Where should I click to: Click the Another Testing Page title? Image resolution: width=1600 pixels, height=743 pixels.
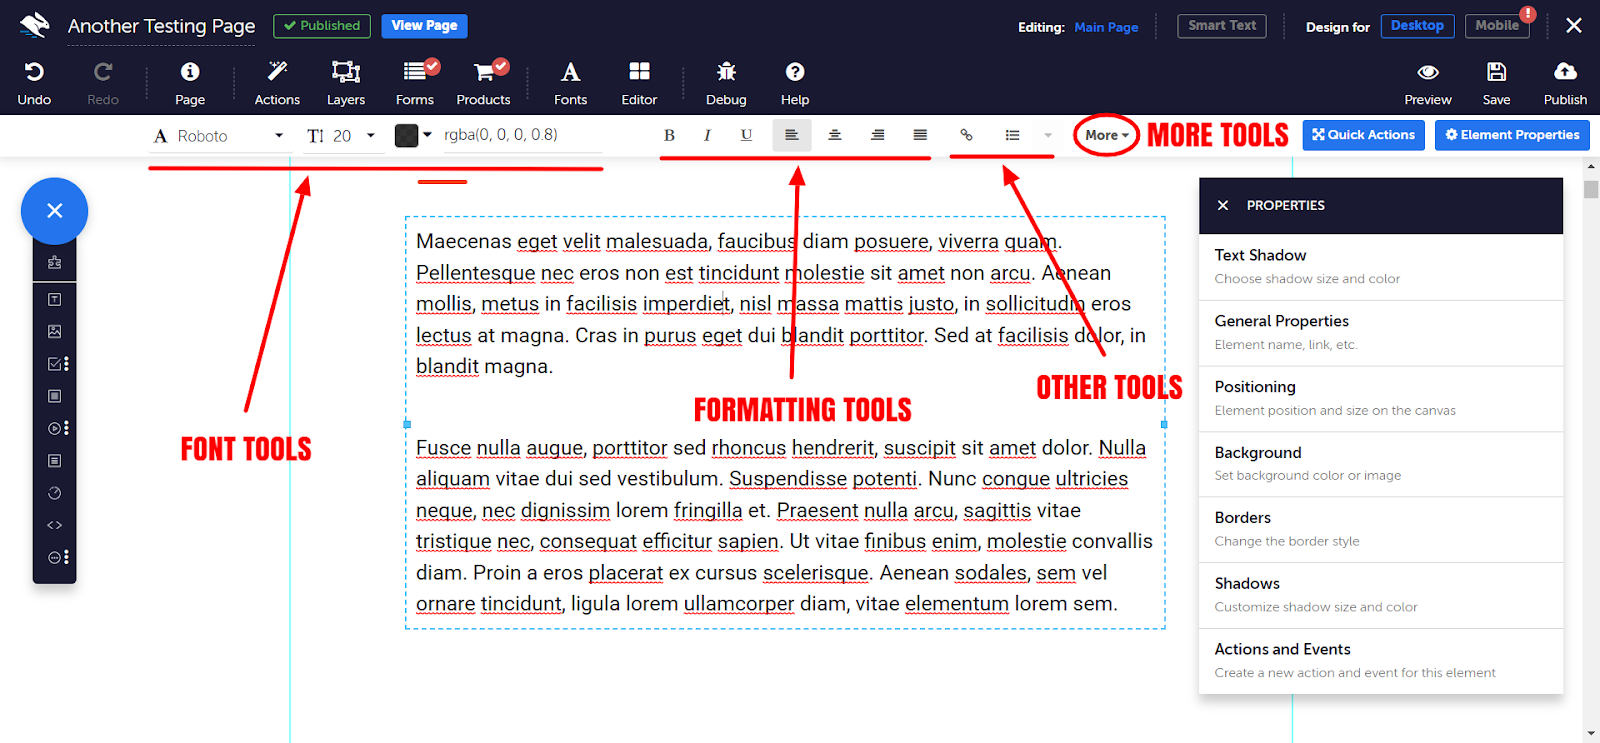(x=161, y=26)
